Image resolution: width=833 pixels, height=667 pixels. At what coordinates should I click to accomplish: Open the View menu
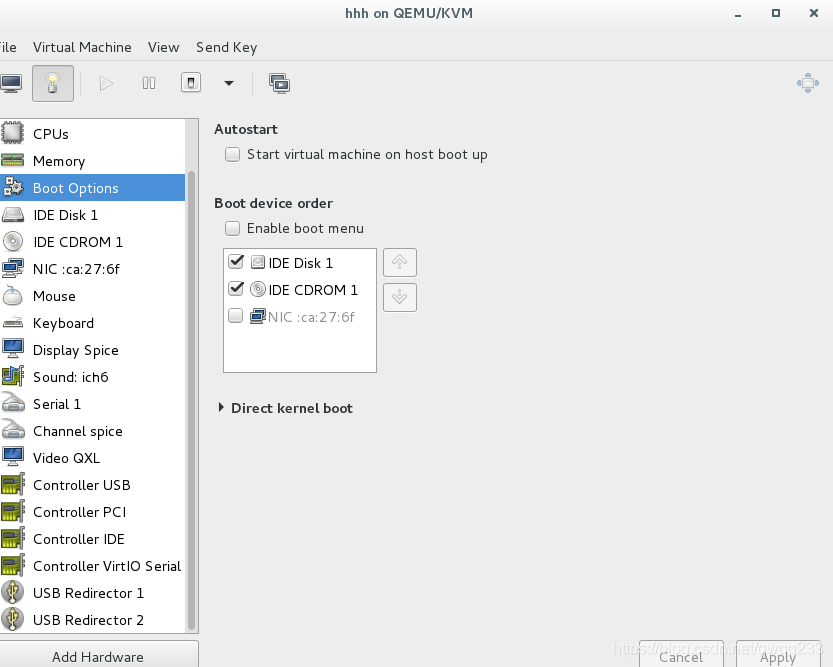163,47
